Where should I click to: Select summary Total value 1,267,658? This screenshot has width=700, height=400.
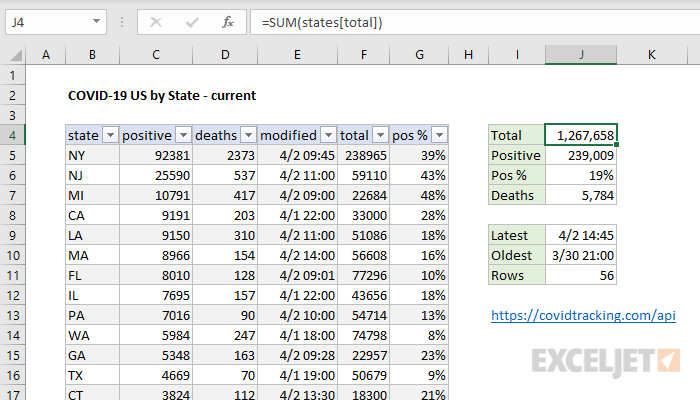coord(581,135)
